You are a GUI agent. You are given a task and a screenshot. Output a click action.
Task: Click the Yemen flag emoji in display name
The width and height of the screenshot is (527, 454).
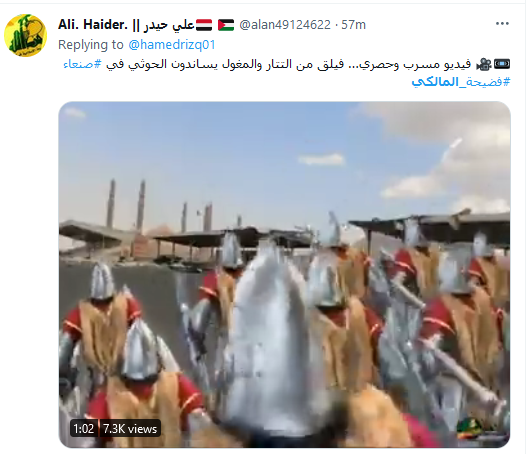[x=204, y=25]
